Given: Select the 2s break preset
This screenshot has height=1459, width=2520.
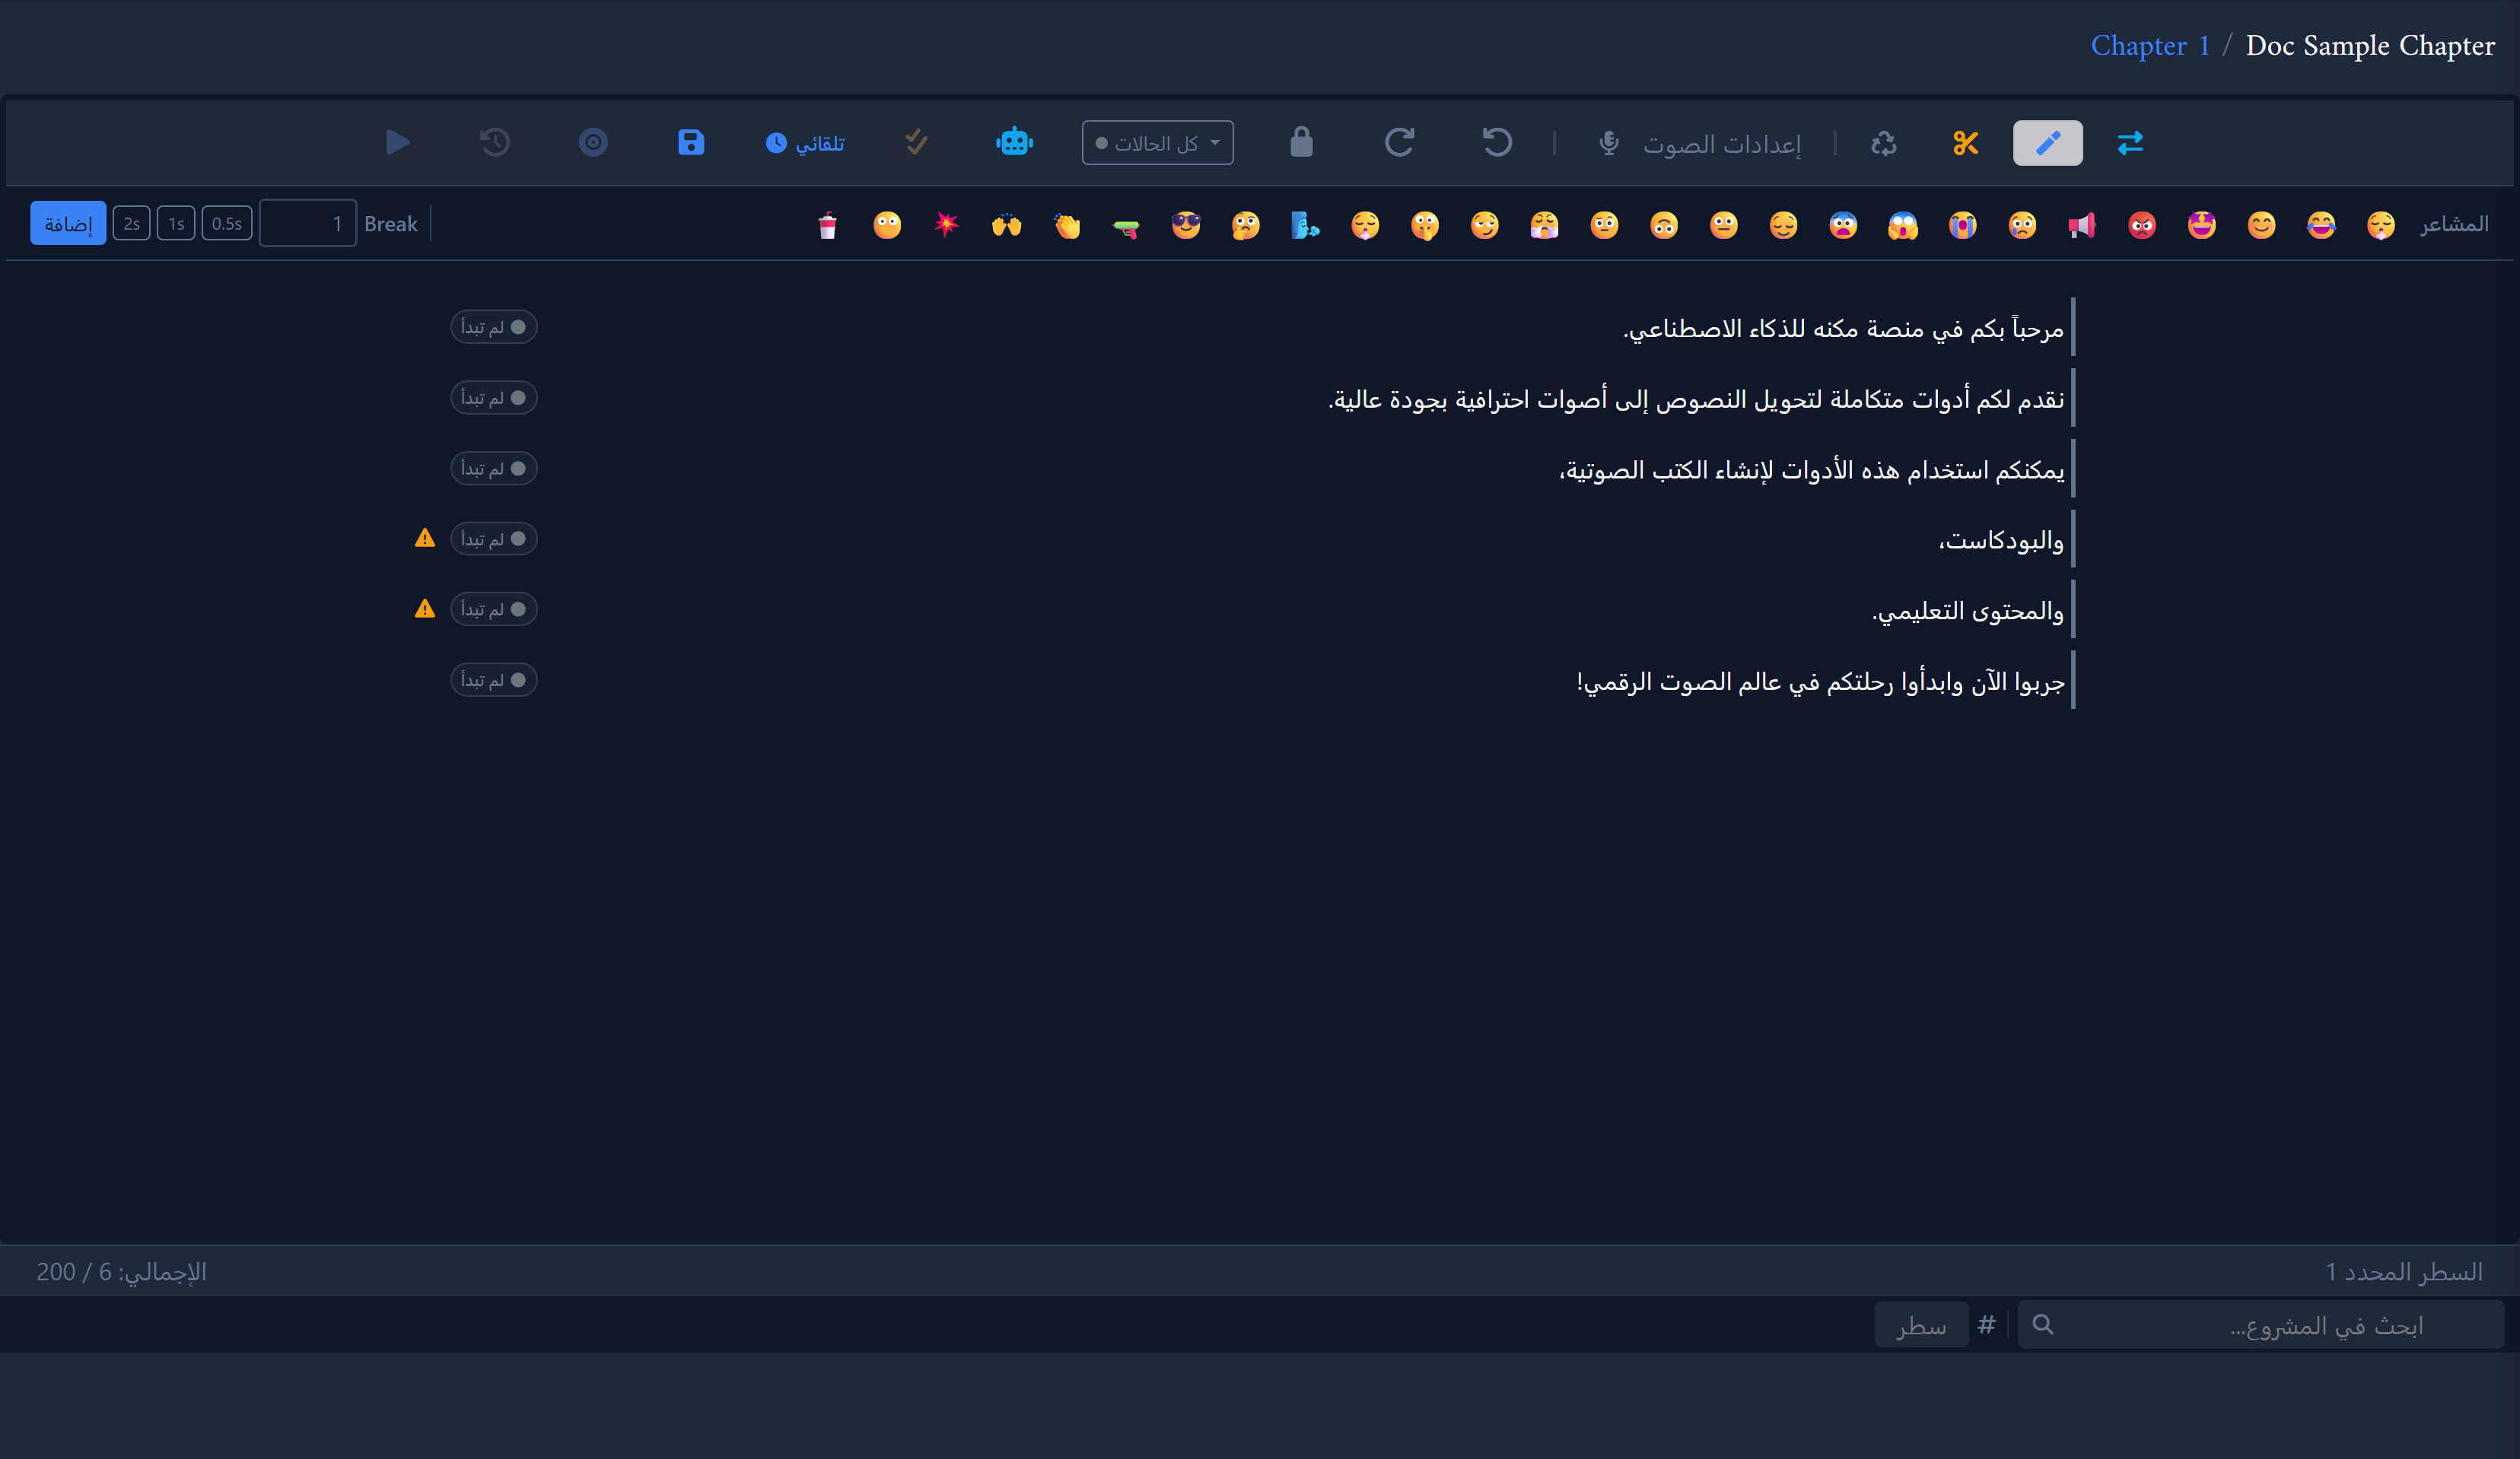Looking at the screenshot, I should (x=132, y=224).
